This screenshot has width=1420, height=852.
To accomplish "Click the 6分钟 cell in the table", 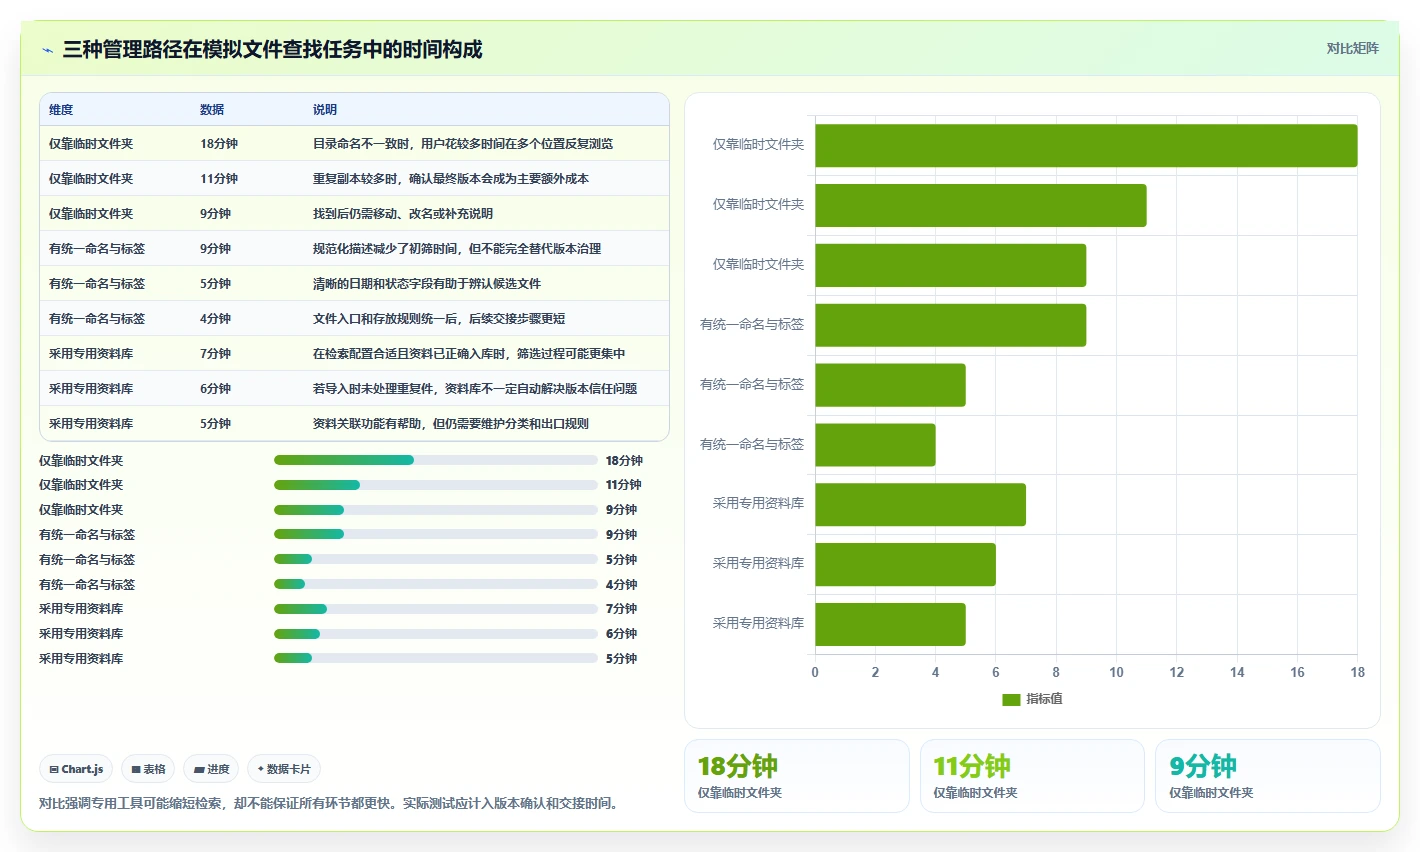I will (x=215, y=389).
